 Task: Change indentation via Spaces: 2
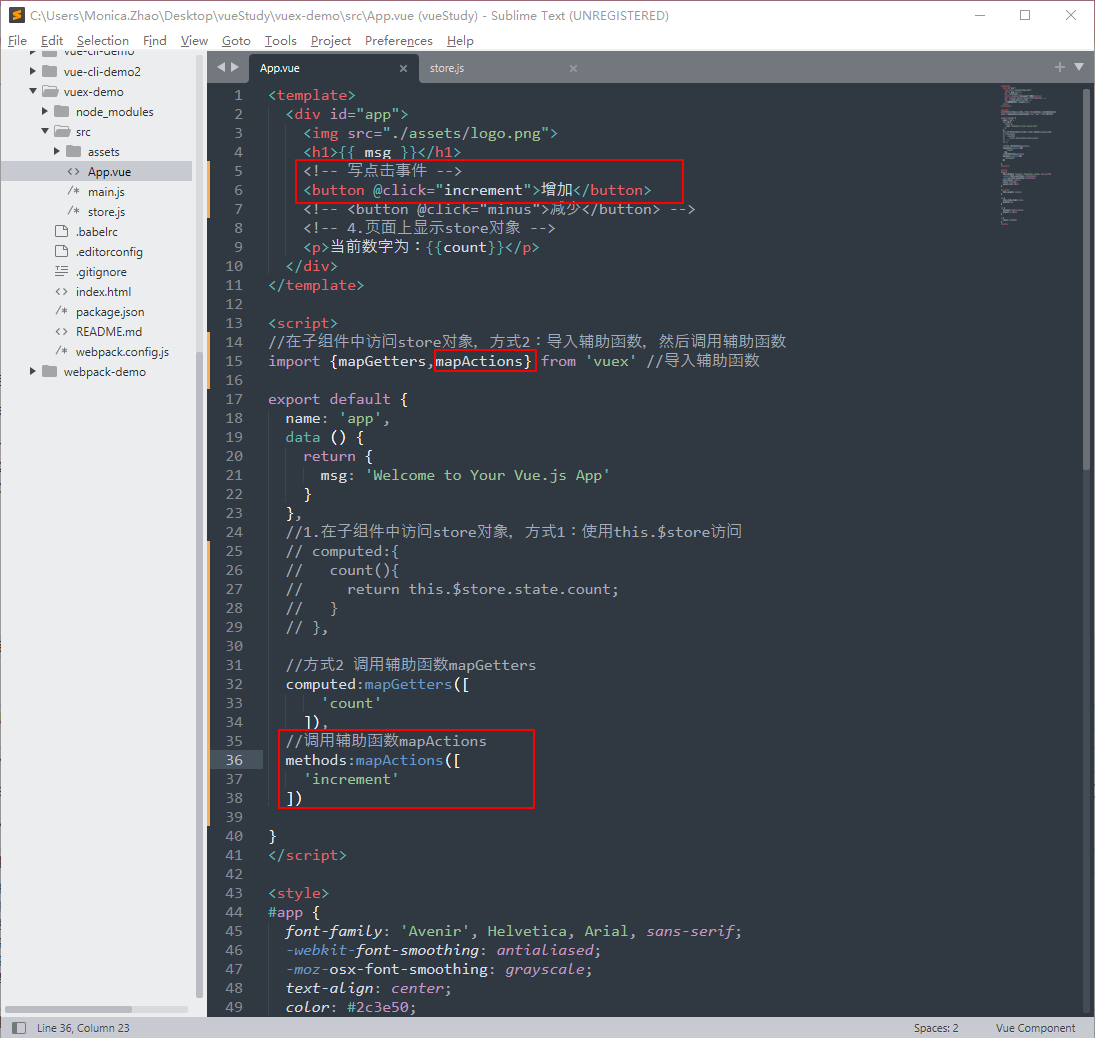936,1028
